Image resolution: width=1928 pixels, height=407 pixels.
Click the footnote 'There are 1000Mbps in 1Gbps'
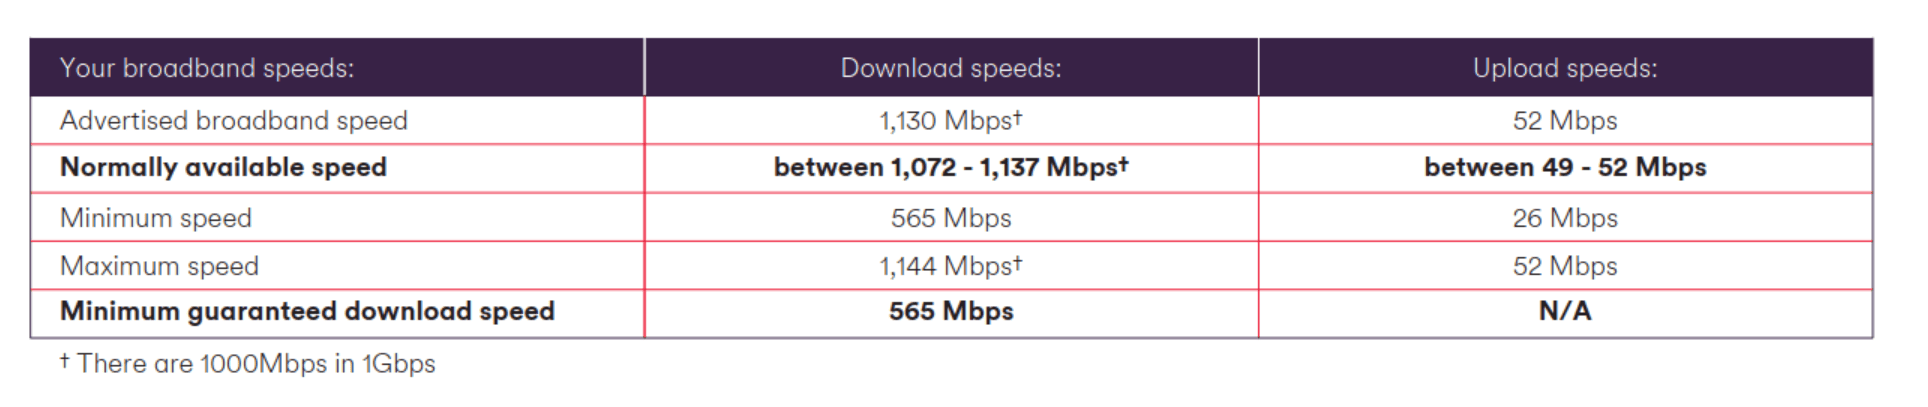point(255,364)
